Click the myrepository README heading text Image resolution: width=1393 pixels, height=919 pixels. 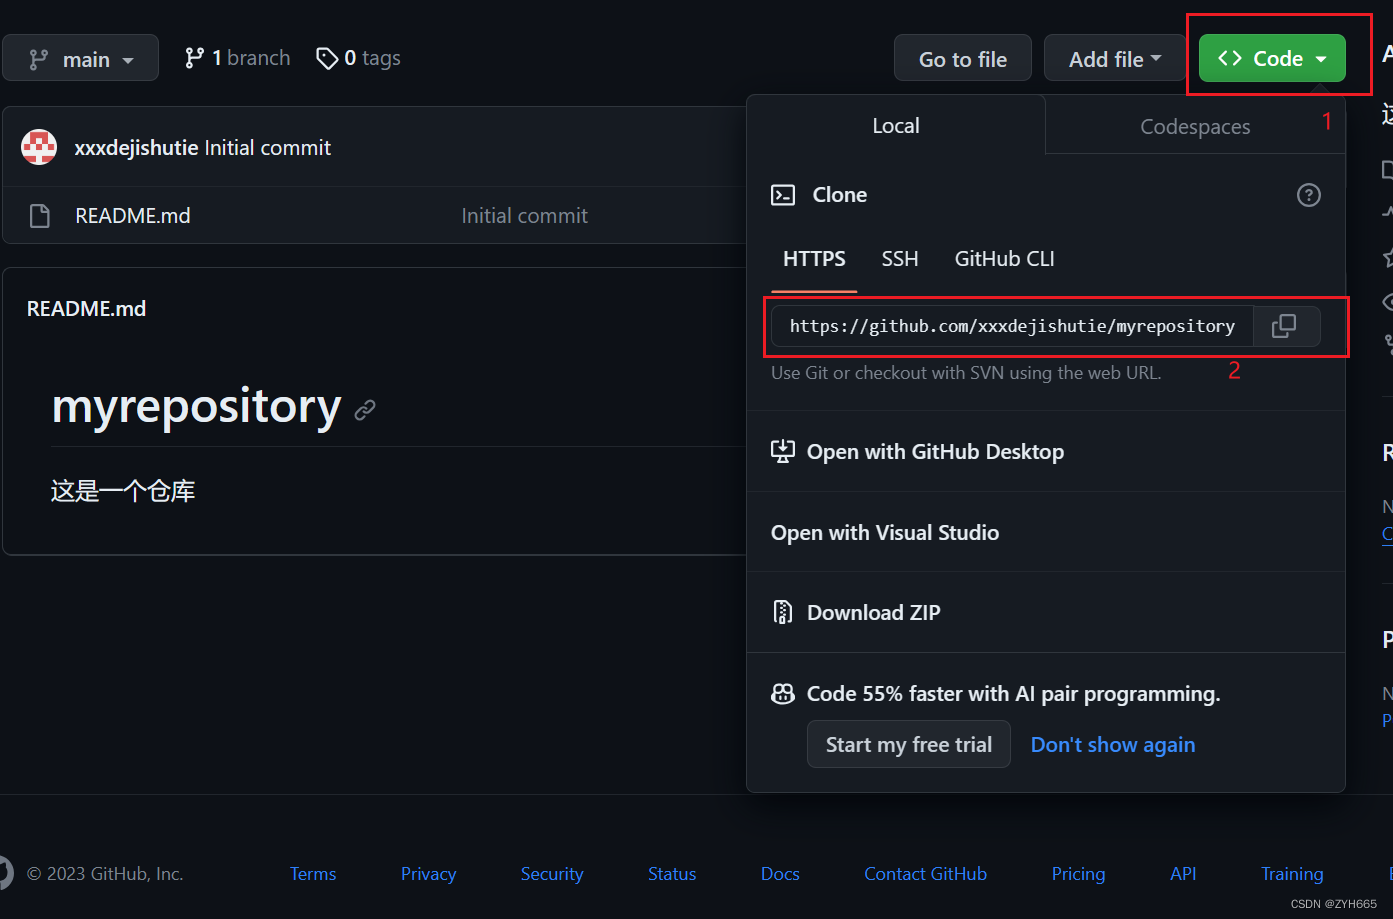(x=196, y=407)
